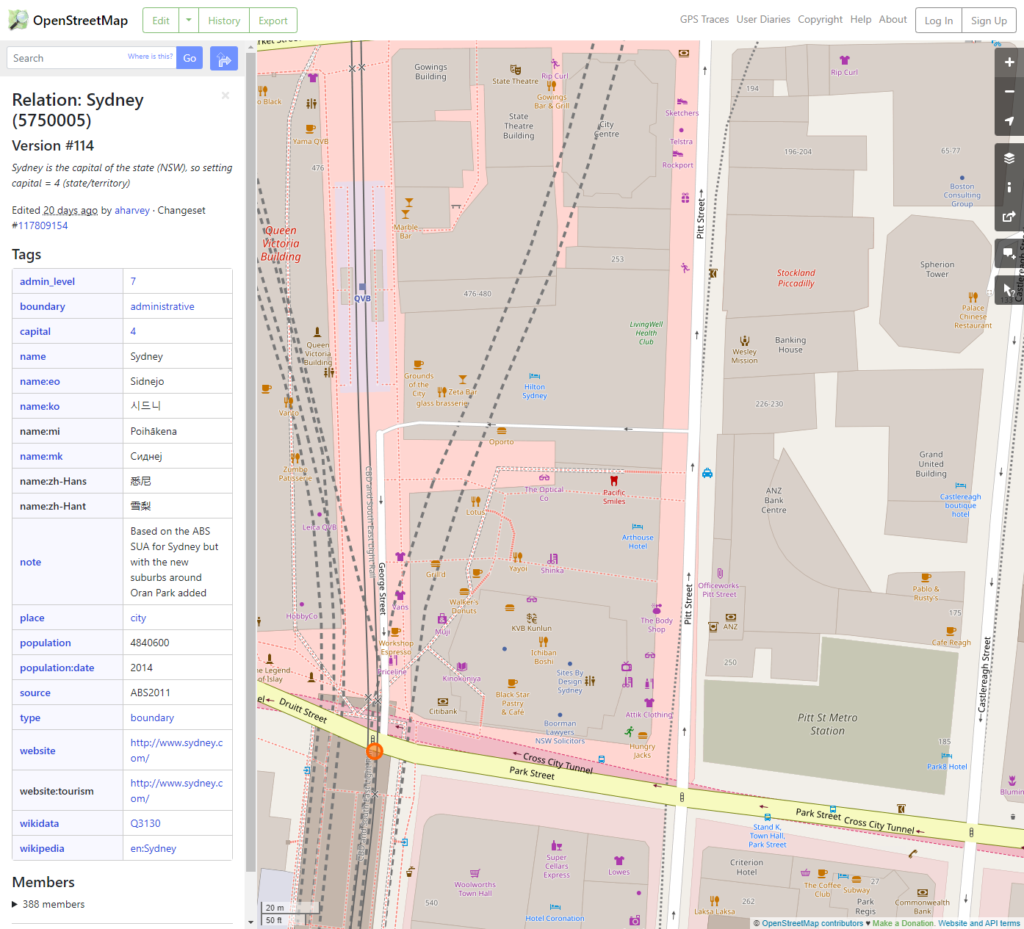Click the QVB light rail stop marker
This screenshot has height=929, width=1024.
pyautogui.click(x=362, y=287)
